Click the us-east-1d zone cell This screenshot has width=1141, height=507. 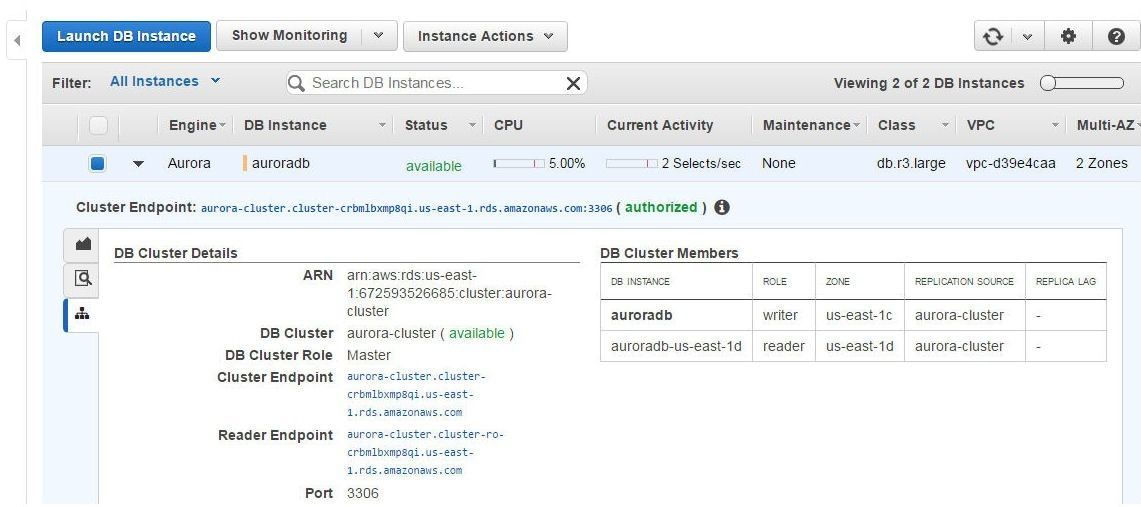859,346
